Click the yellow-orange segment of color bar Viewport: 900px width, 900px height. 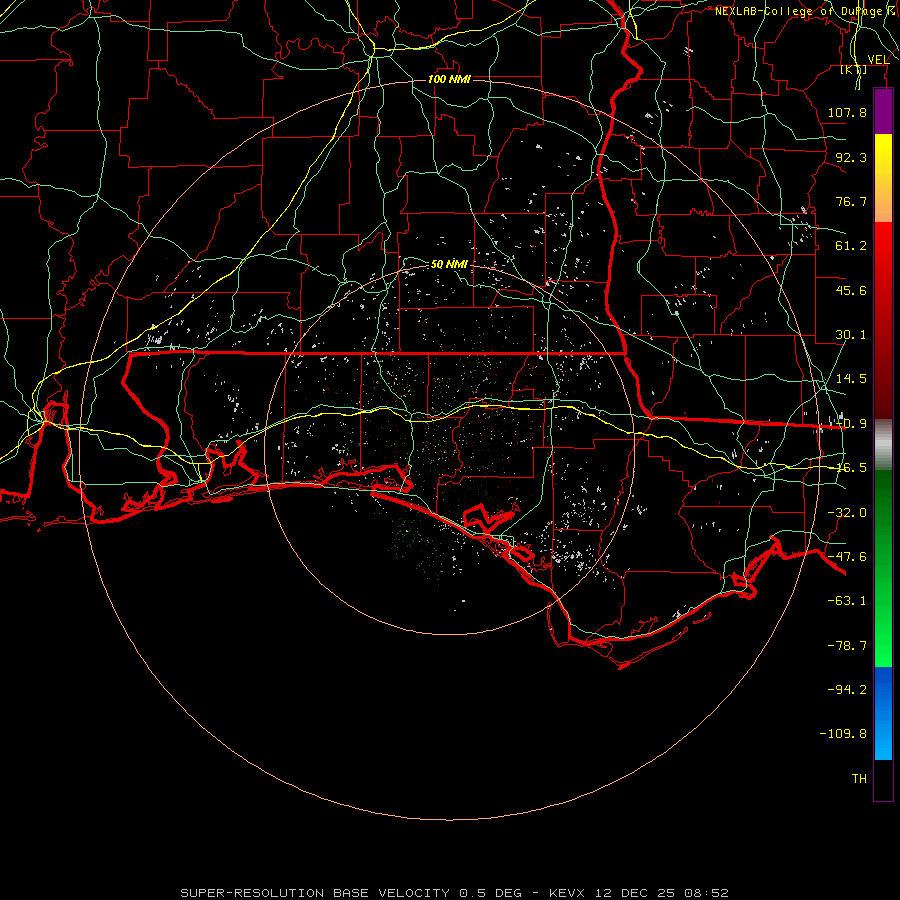883,178
